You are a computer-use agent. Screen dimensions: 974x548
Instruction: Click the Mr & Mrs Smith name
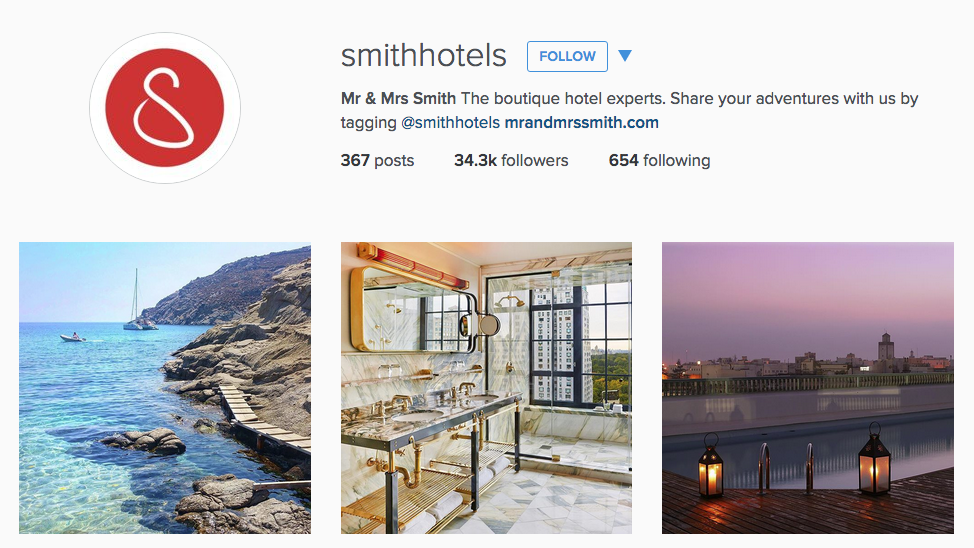398,98
